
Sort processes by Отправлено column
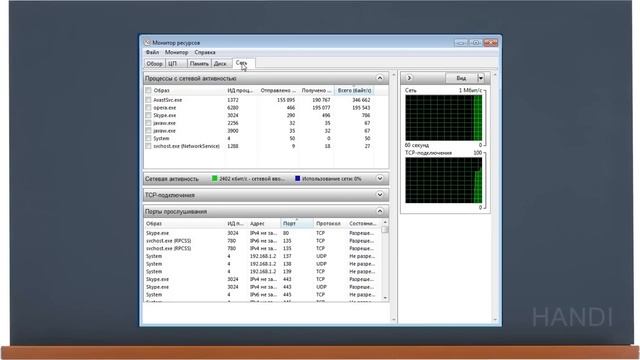tap(278, 90)
